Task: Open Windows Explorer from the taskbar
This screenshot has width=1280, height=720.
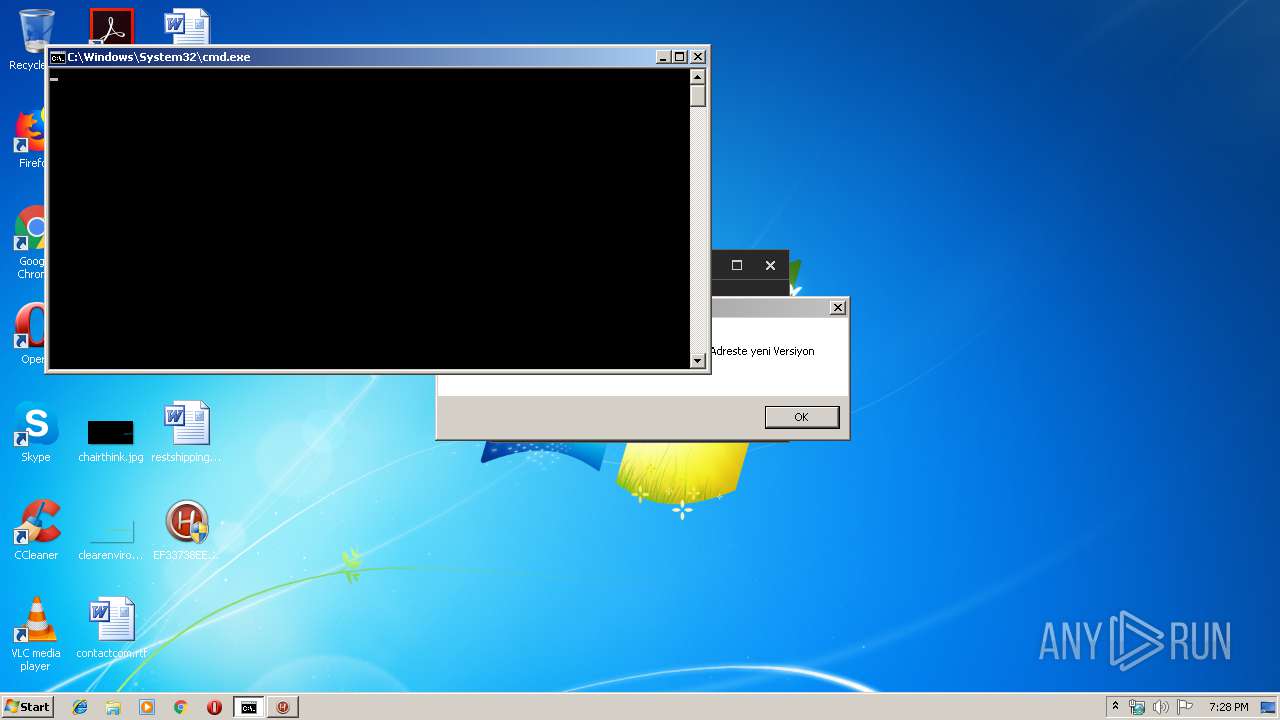Action: click(x=113, y=707)
